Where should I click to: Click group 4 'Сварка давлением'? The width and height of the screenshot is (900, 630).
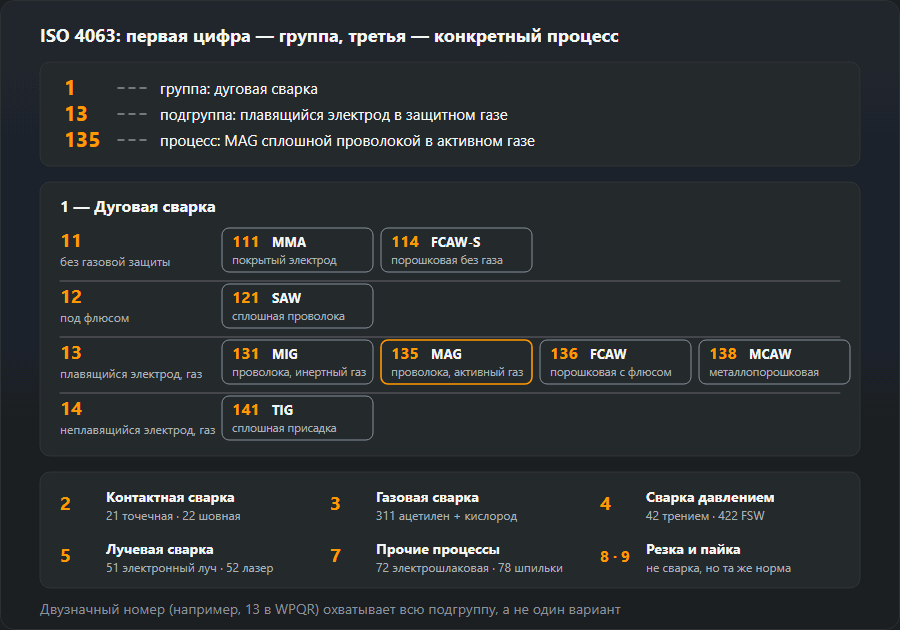[710, 497]
